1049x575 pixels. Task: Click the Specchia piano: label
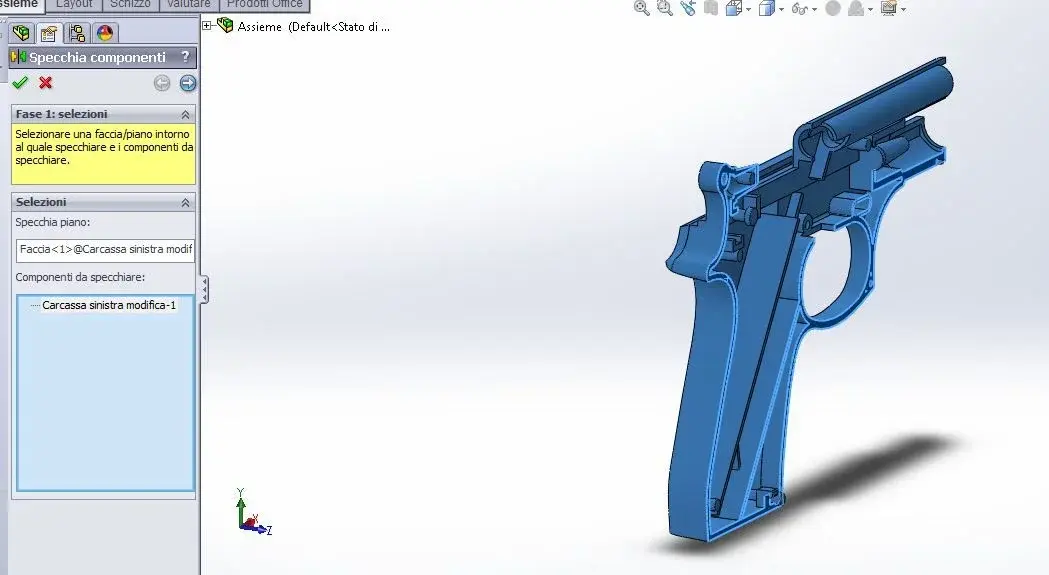(53, 222)
